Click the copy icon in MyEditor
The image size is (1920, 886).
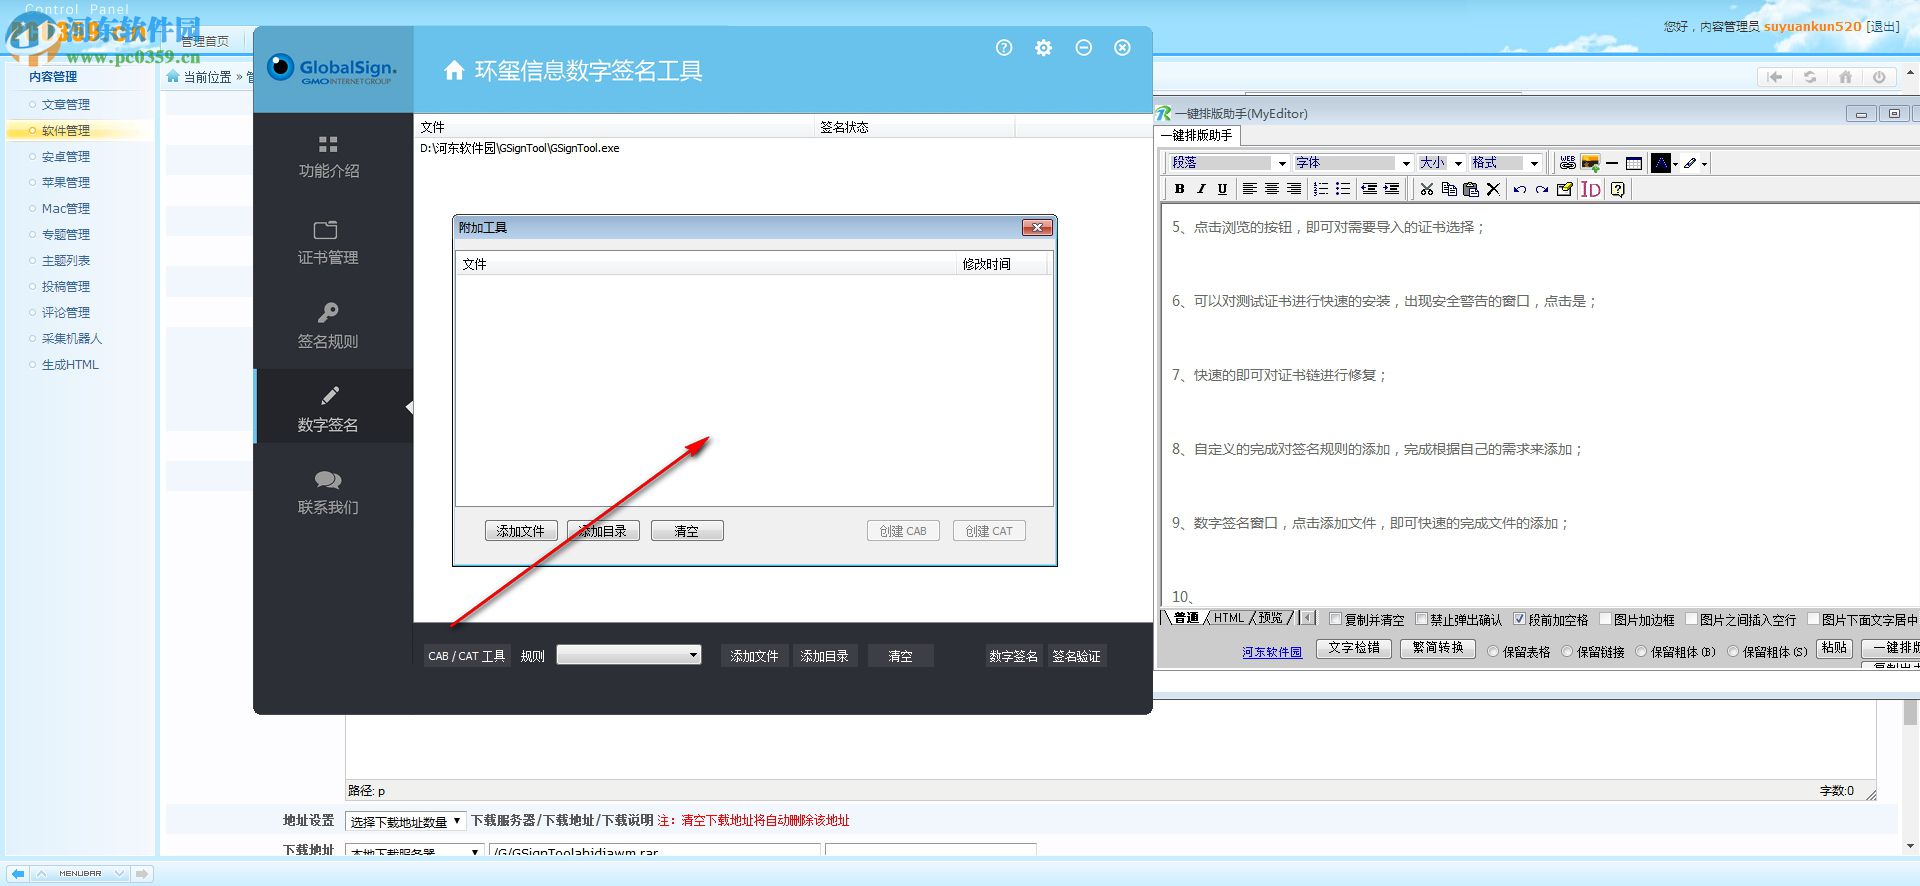tap(1449, 189)
